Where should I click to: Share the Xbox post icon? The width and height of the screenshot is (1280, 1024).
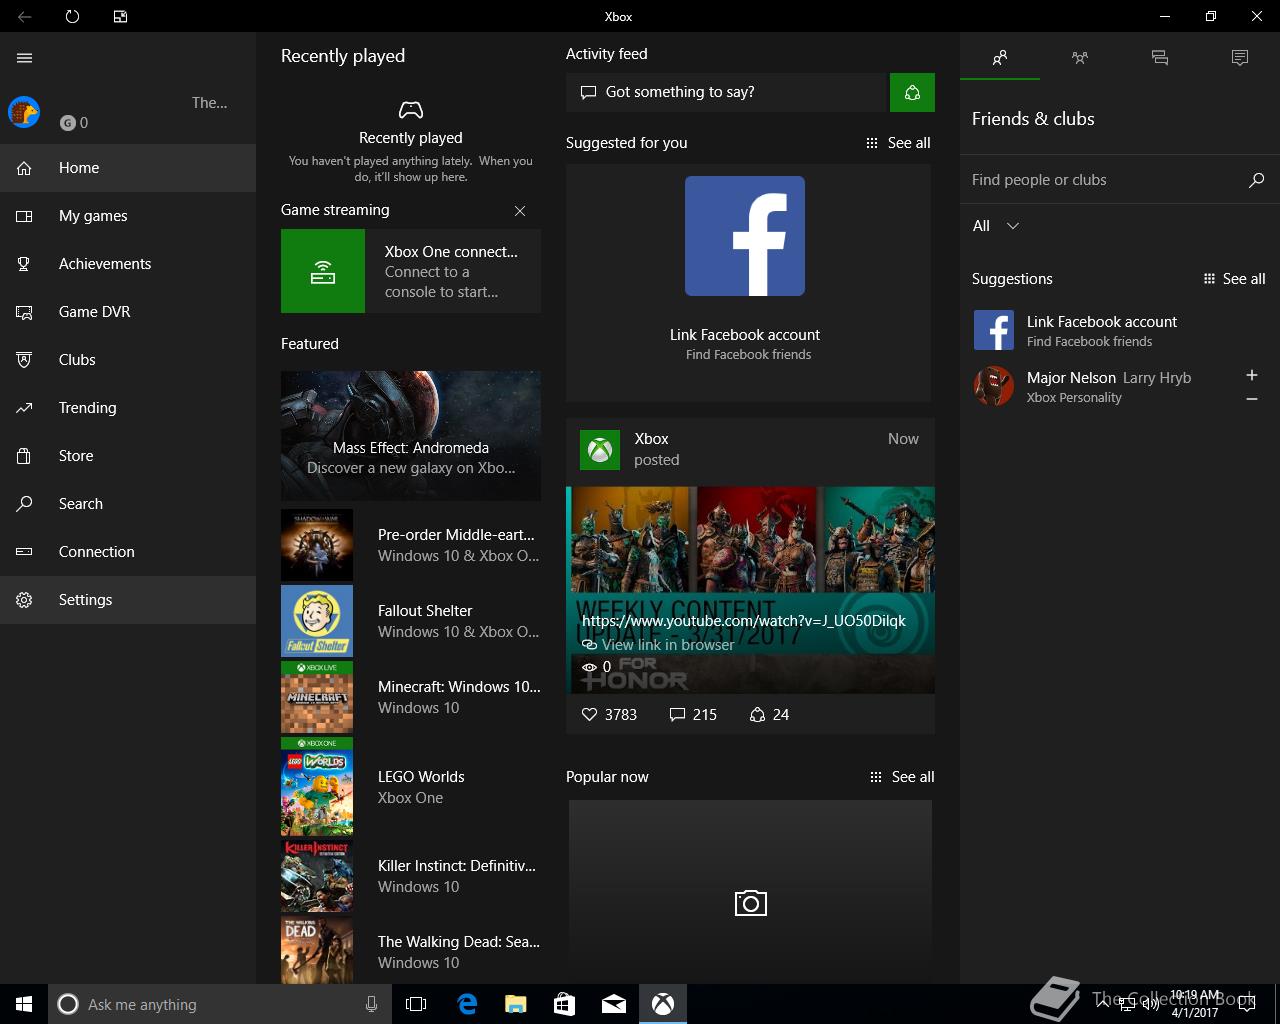coord(757,715)
